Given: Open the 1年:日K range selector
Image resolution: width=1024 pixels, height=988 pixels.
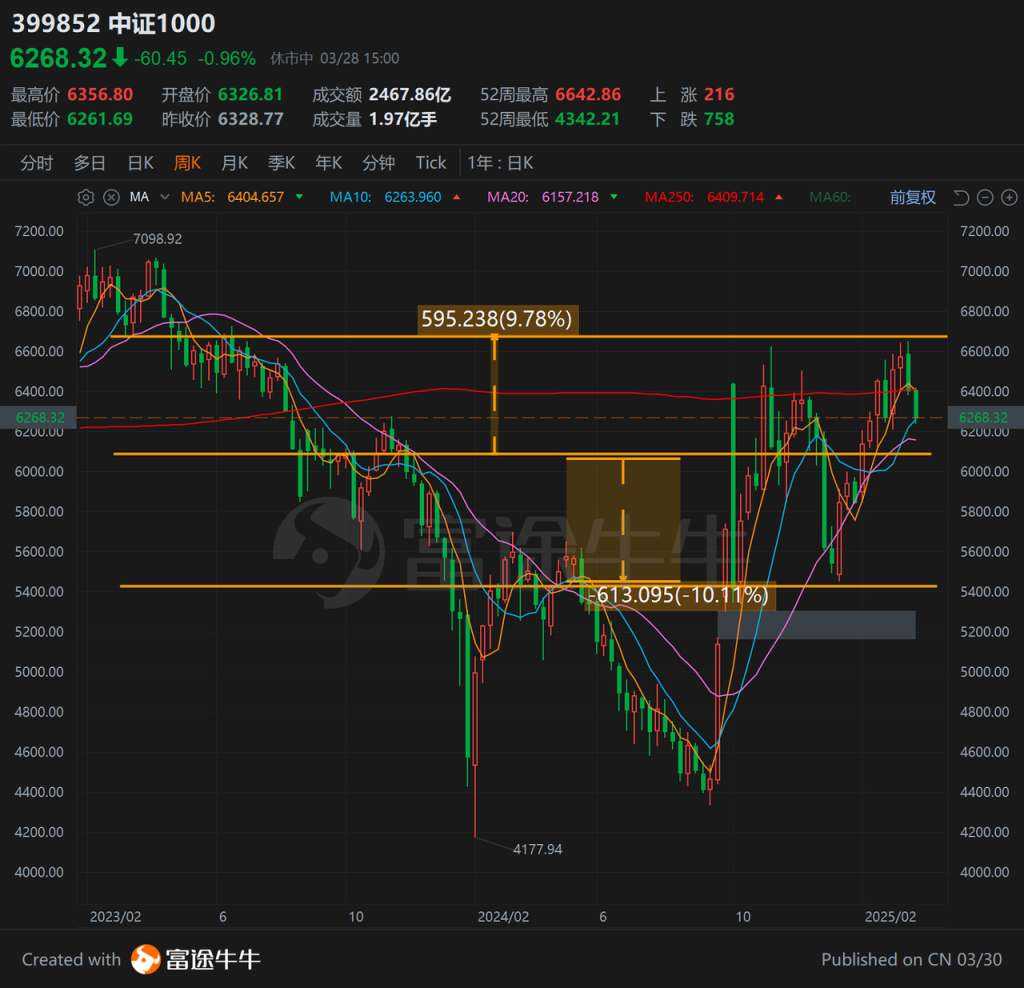Looking at the screenshot, I should click(501, 163).
